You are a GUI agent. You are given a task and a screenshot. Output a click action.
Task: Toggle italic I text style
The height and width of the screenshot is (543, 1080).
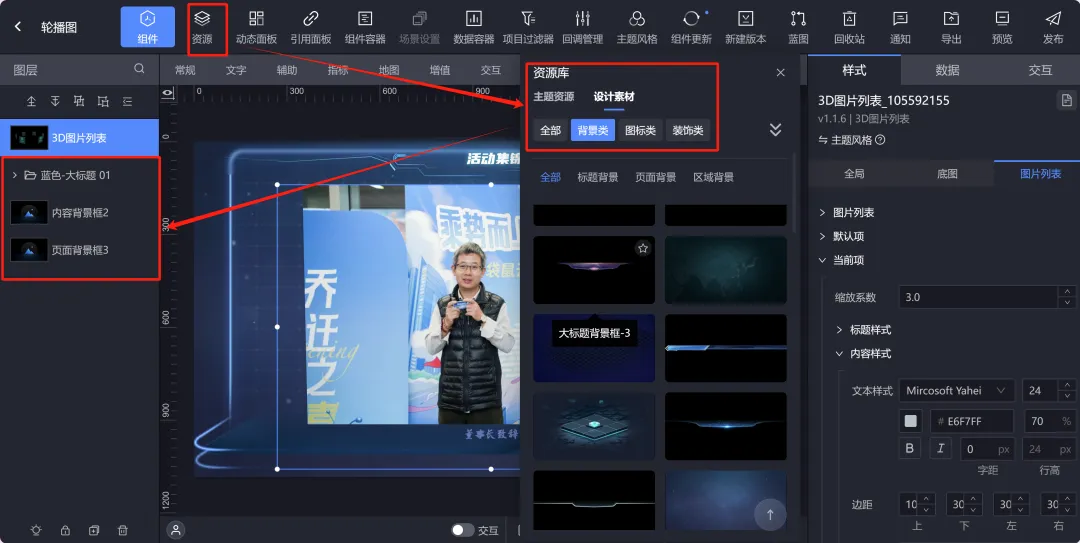(x=940, y=449)
